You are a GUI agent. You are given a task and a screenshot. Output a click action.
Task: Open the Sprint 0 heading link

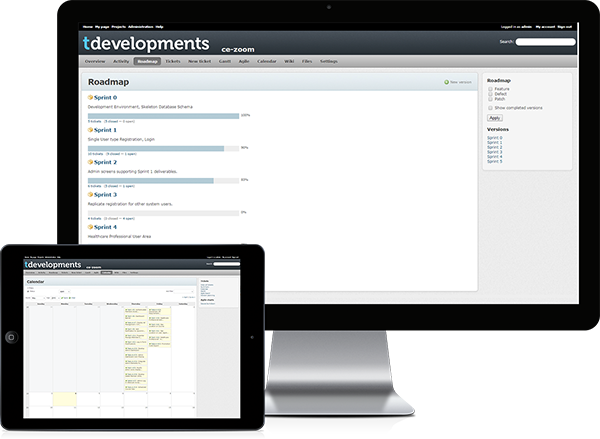point(105,98)
